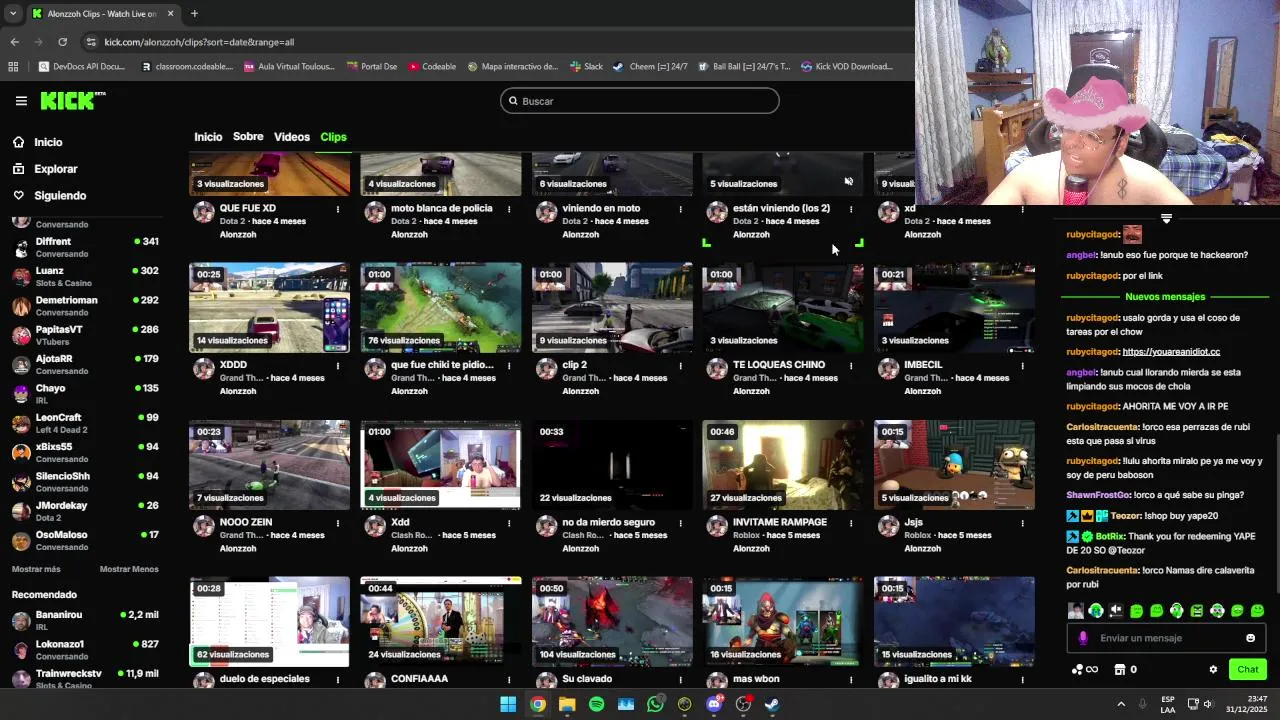Click Mostrar más in following list
The width and height of the screenshot is (1280, 720).
click(x=36, y=569)
